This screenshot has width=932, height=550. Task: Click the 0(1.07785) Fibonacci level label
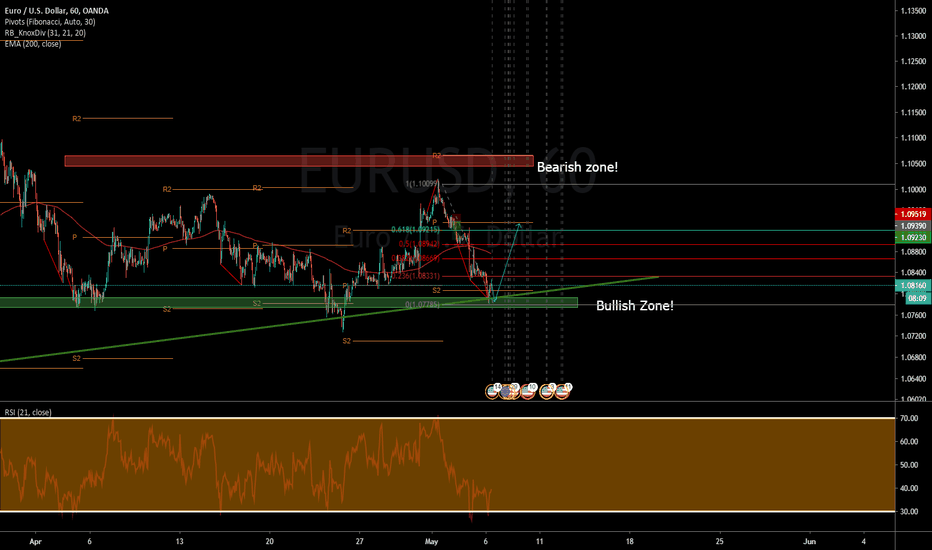423,304
